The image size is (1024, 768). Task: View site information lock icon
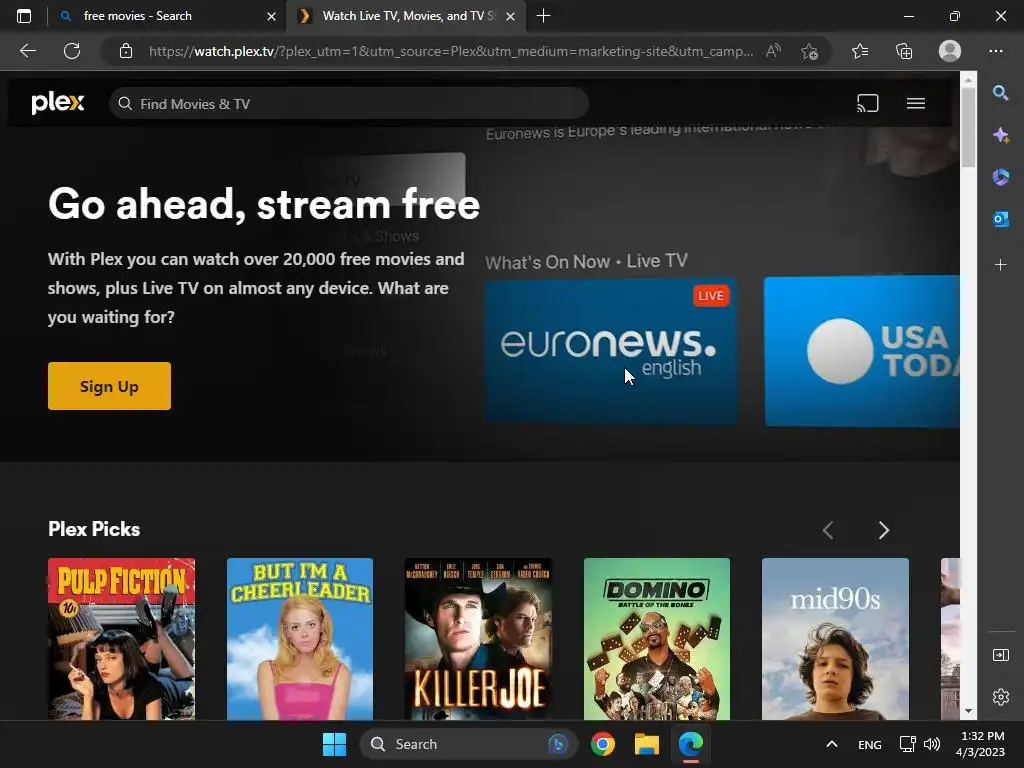[126, 51]
